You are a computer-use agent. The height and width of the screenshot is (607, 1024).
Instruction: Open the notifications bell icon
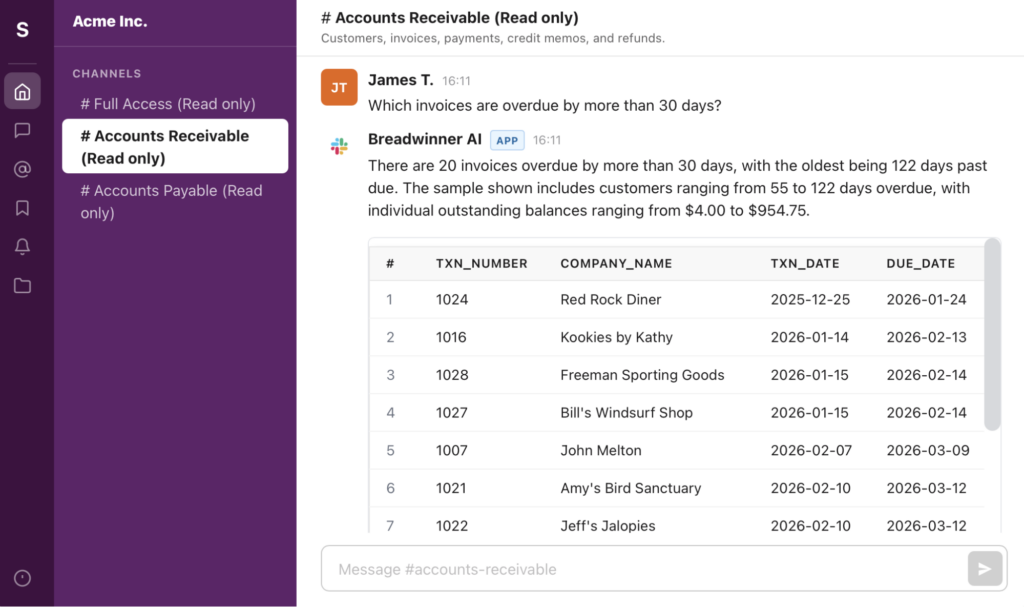(22, 246)
